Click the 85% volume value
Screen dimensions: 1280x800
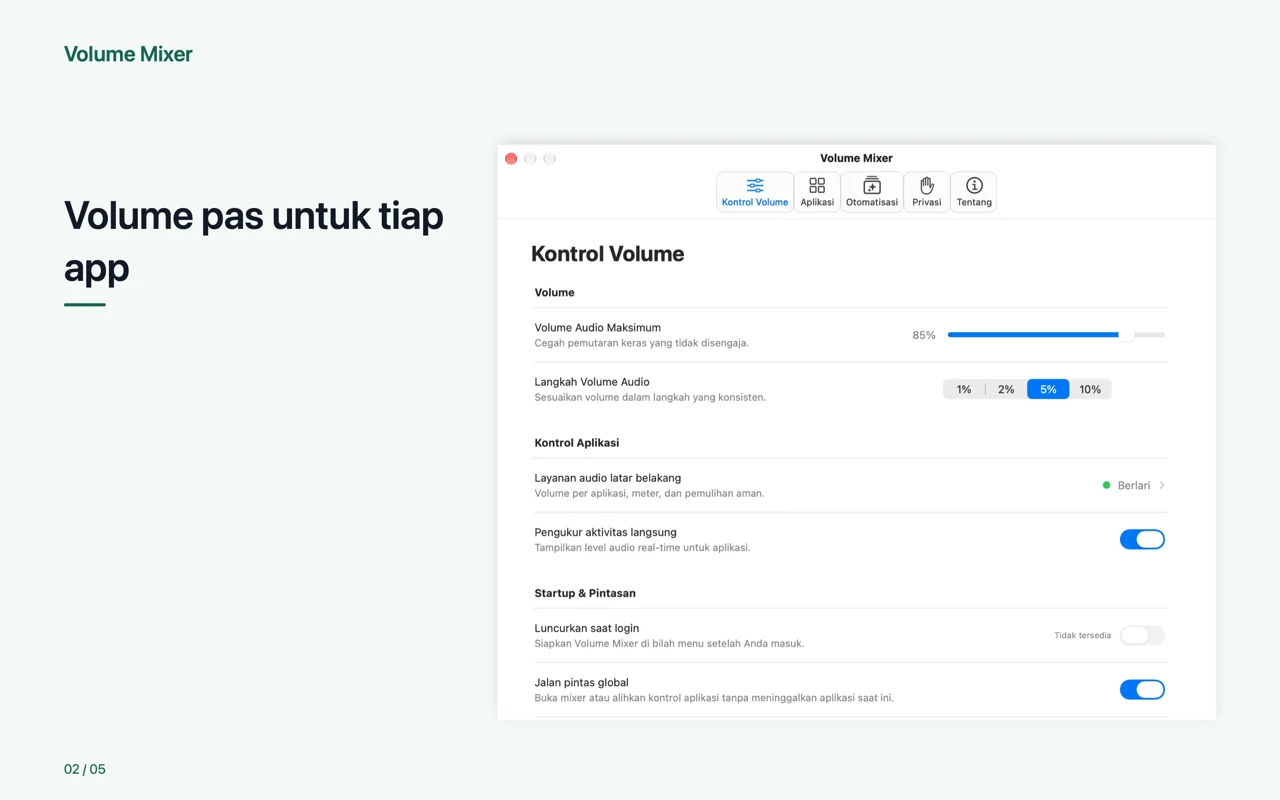coord(924,336)
